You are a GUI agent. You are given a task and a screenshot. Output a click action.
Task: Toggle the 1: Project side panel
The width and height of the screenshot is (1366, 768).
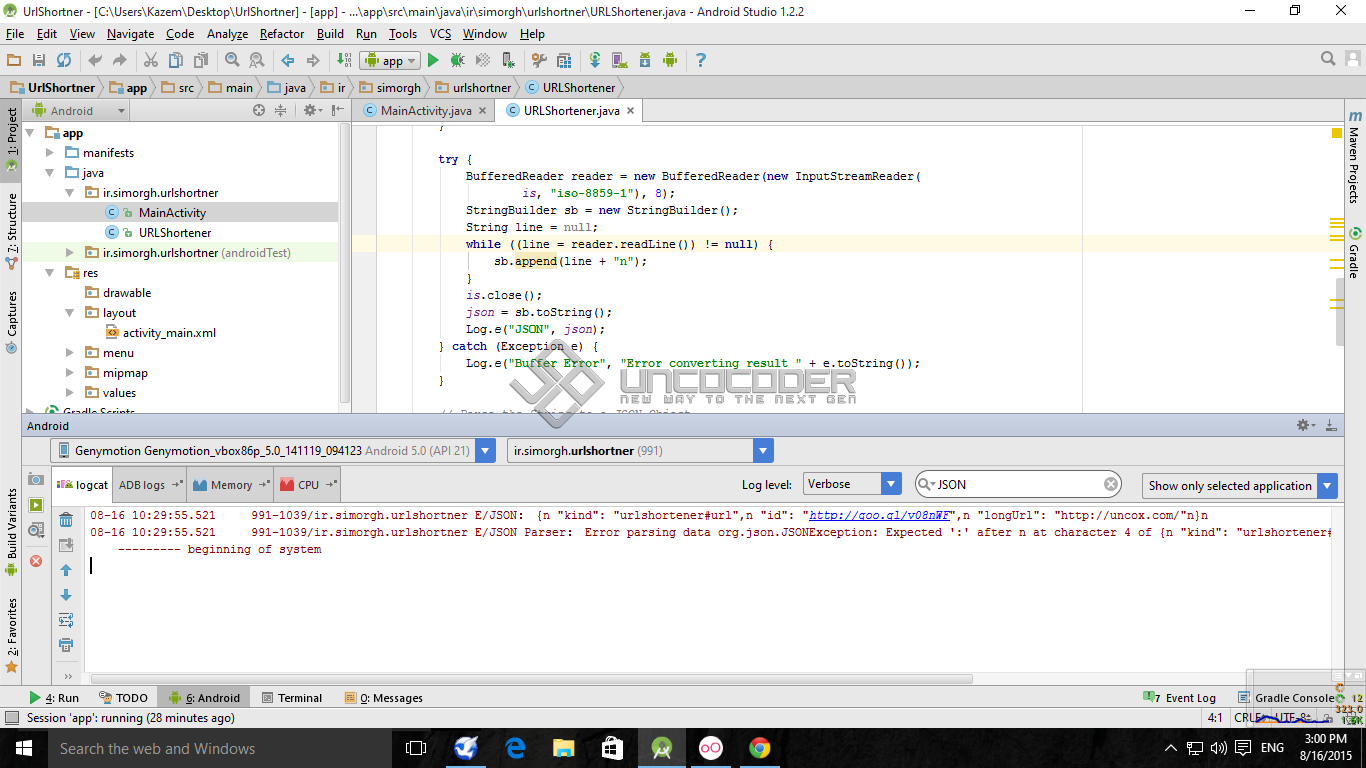pos(11,139)
